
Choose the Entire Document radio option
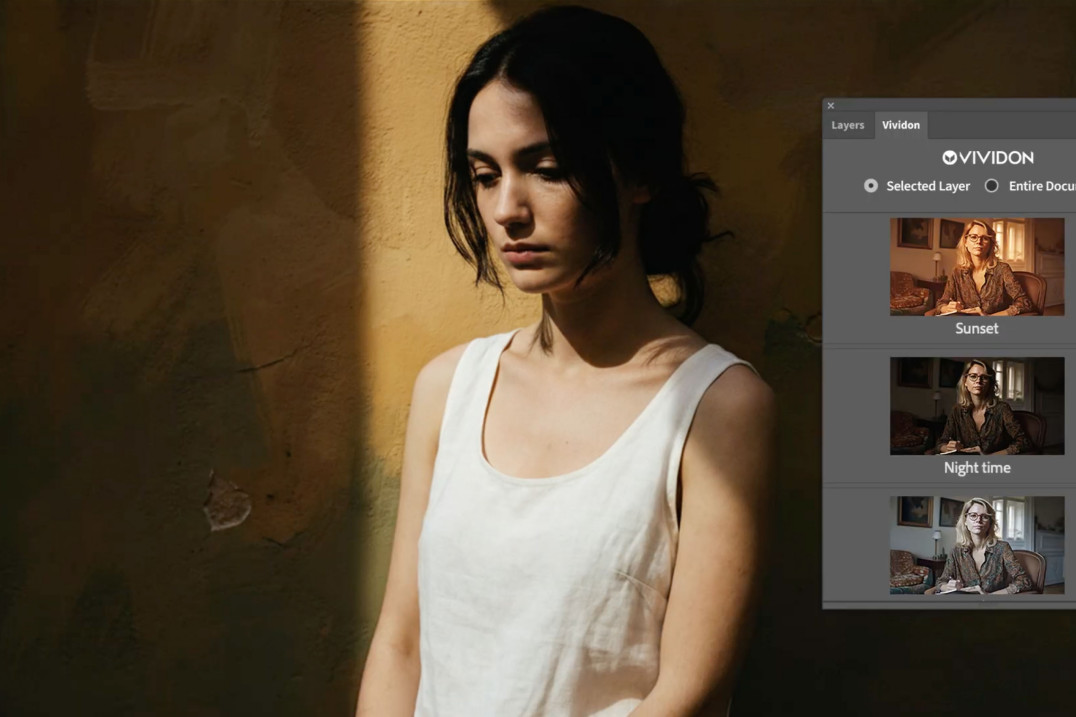click(x=991, y=186)
